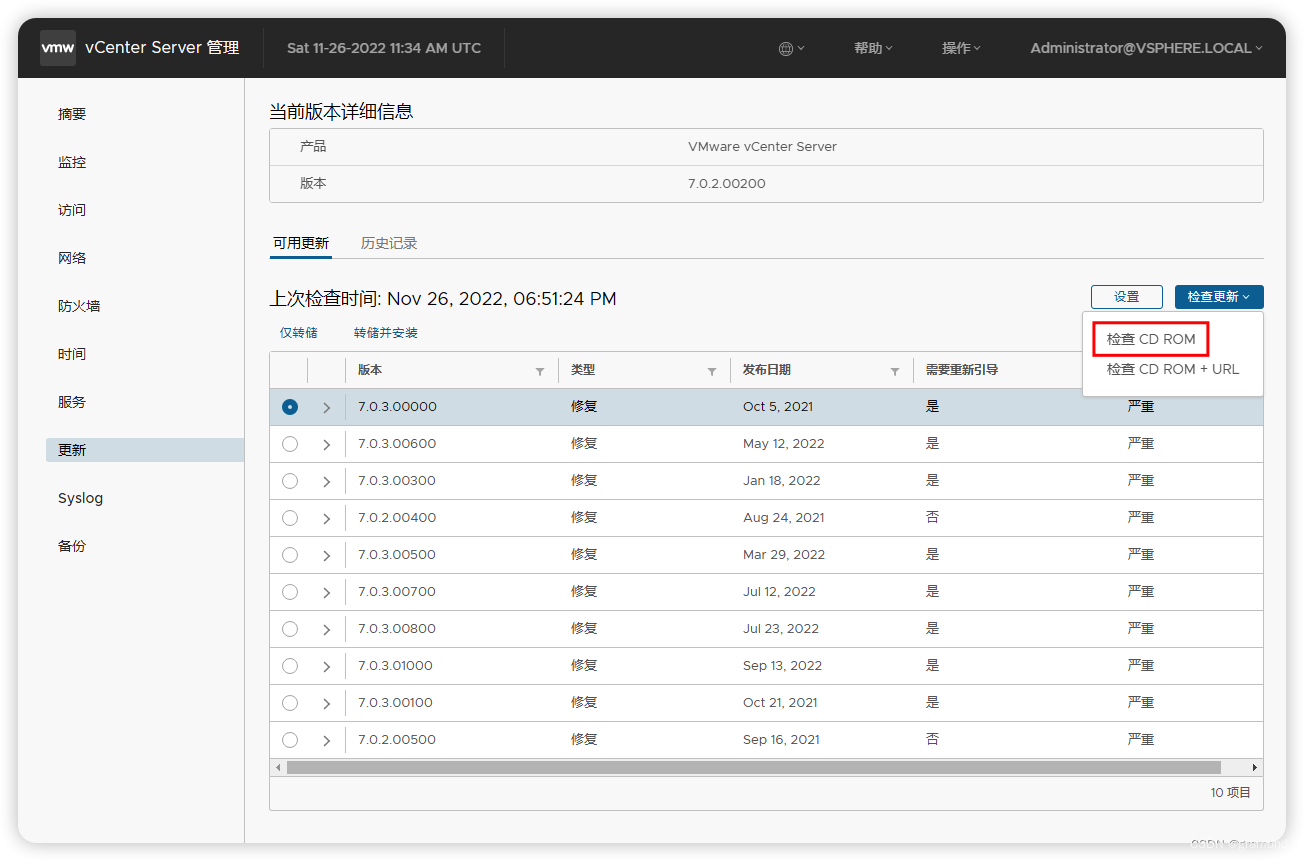The image size is (1304, 861).
Task: Click the 需要重新引导 column header
Action: [962, 370]
